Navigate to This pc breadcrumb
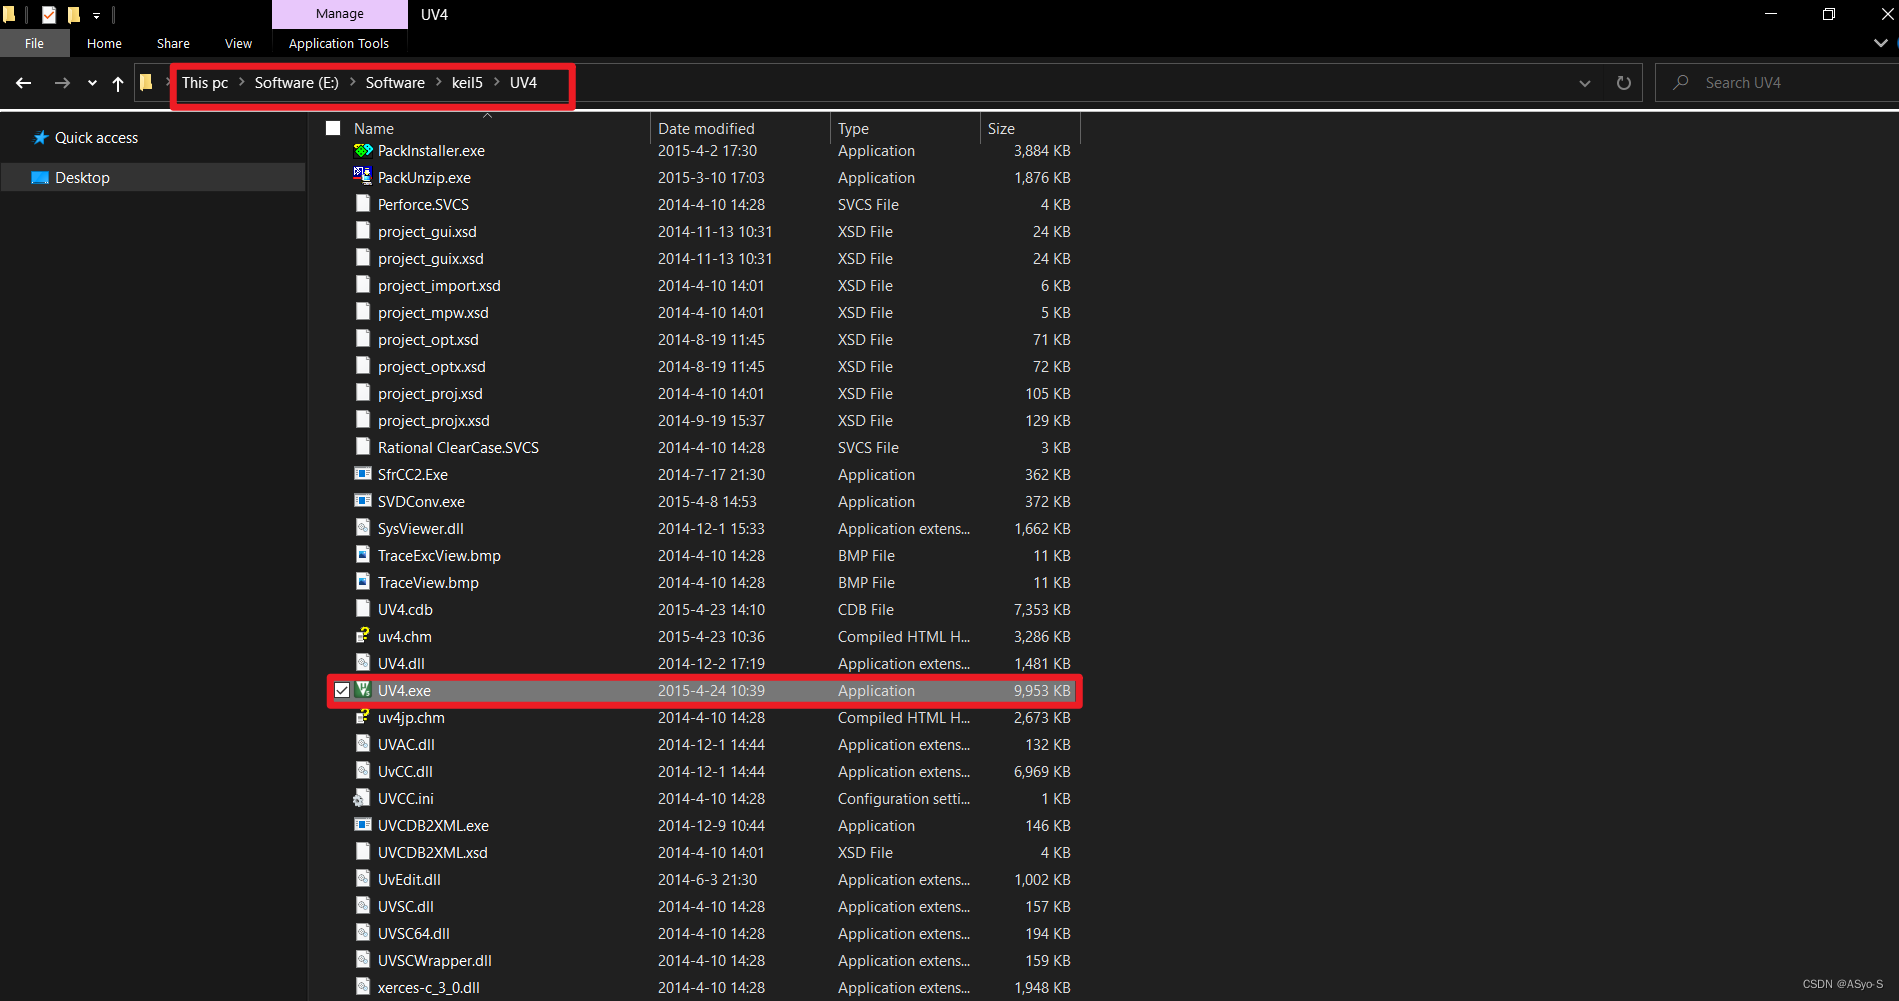Viewport: 1899px width, 1001px height. tap(205, 82)
